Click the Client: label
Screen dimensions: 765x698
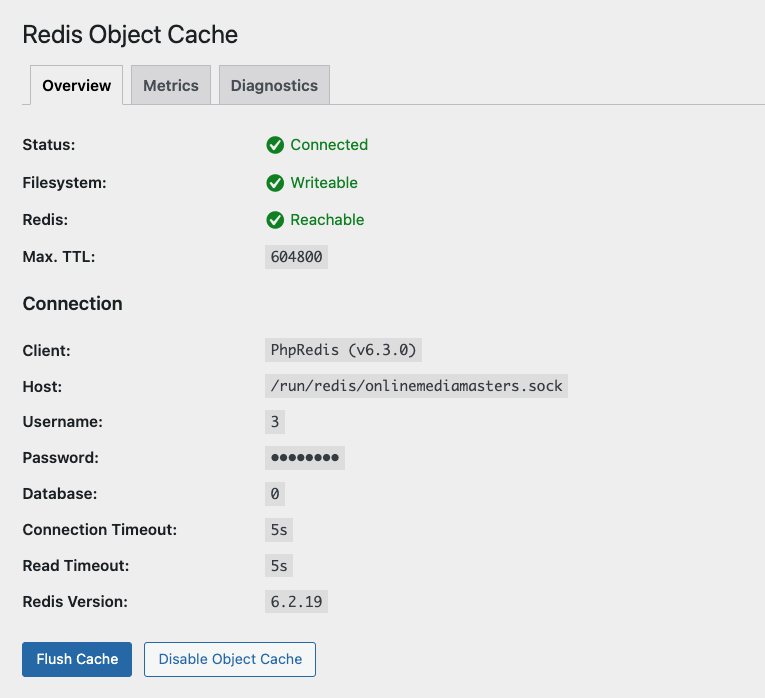pyautogui.click(x=46, y=350)
